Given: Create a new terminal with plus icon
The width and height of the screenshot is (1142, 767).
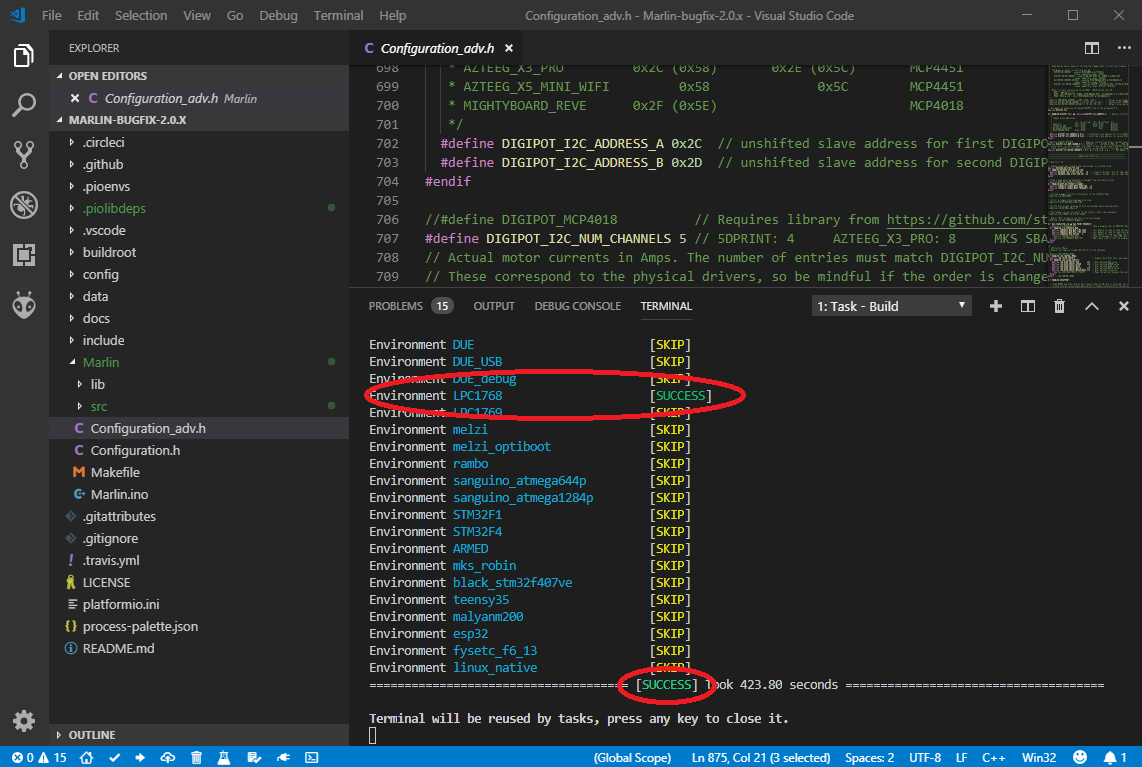Looking at the screenshot, I should coord(996,307).
